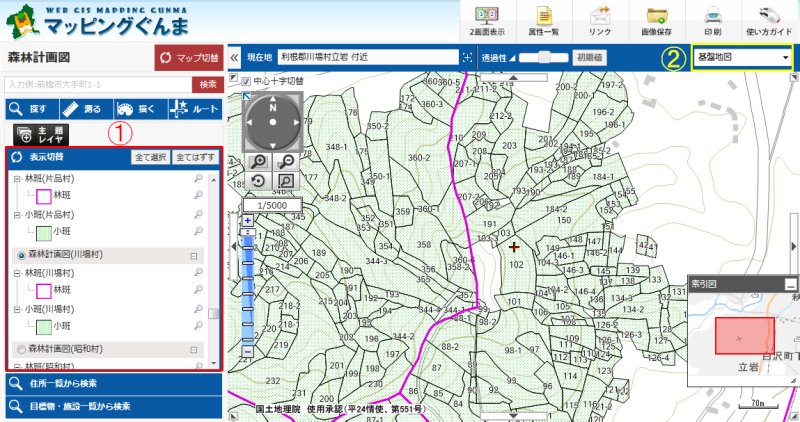Click the 主題レイヤ theme layer button
Screen dimensions: 800x422
(41, 135)
